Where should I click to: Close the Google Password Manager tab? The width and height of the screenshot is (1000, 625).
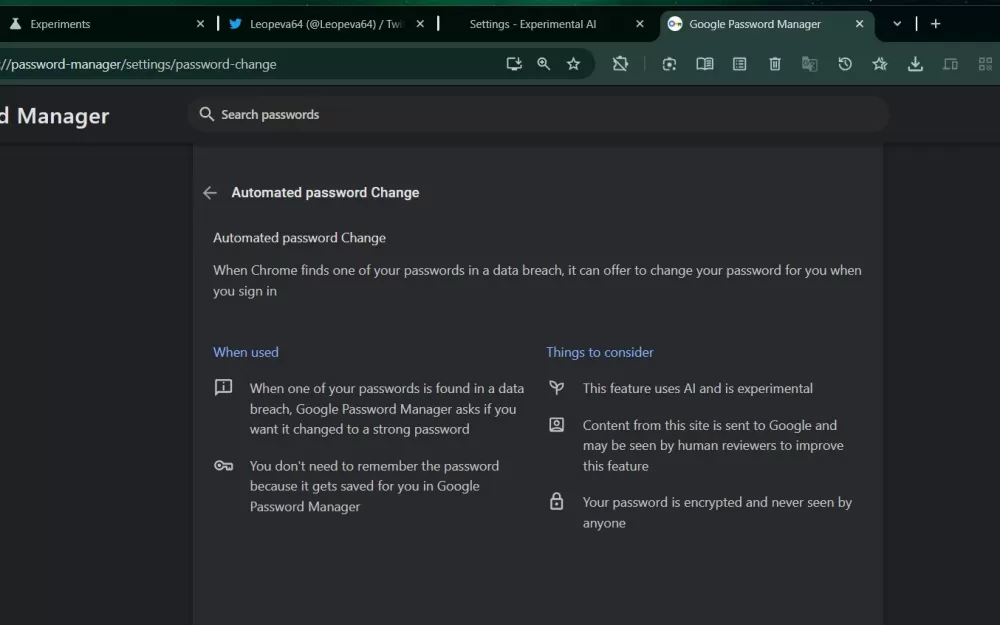coord(860,24)
